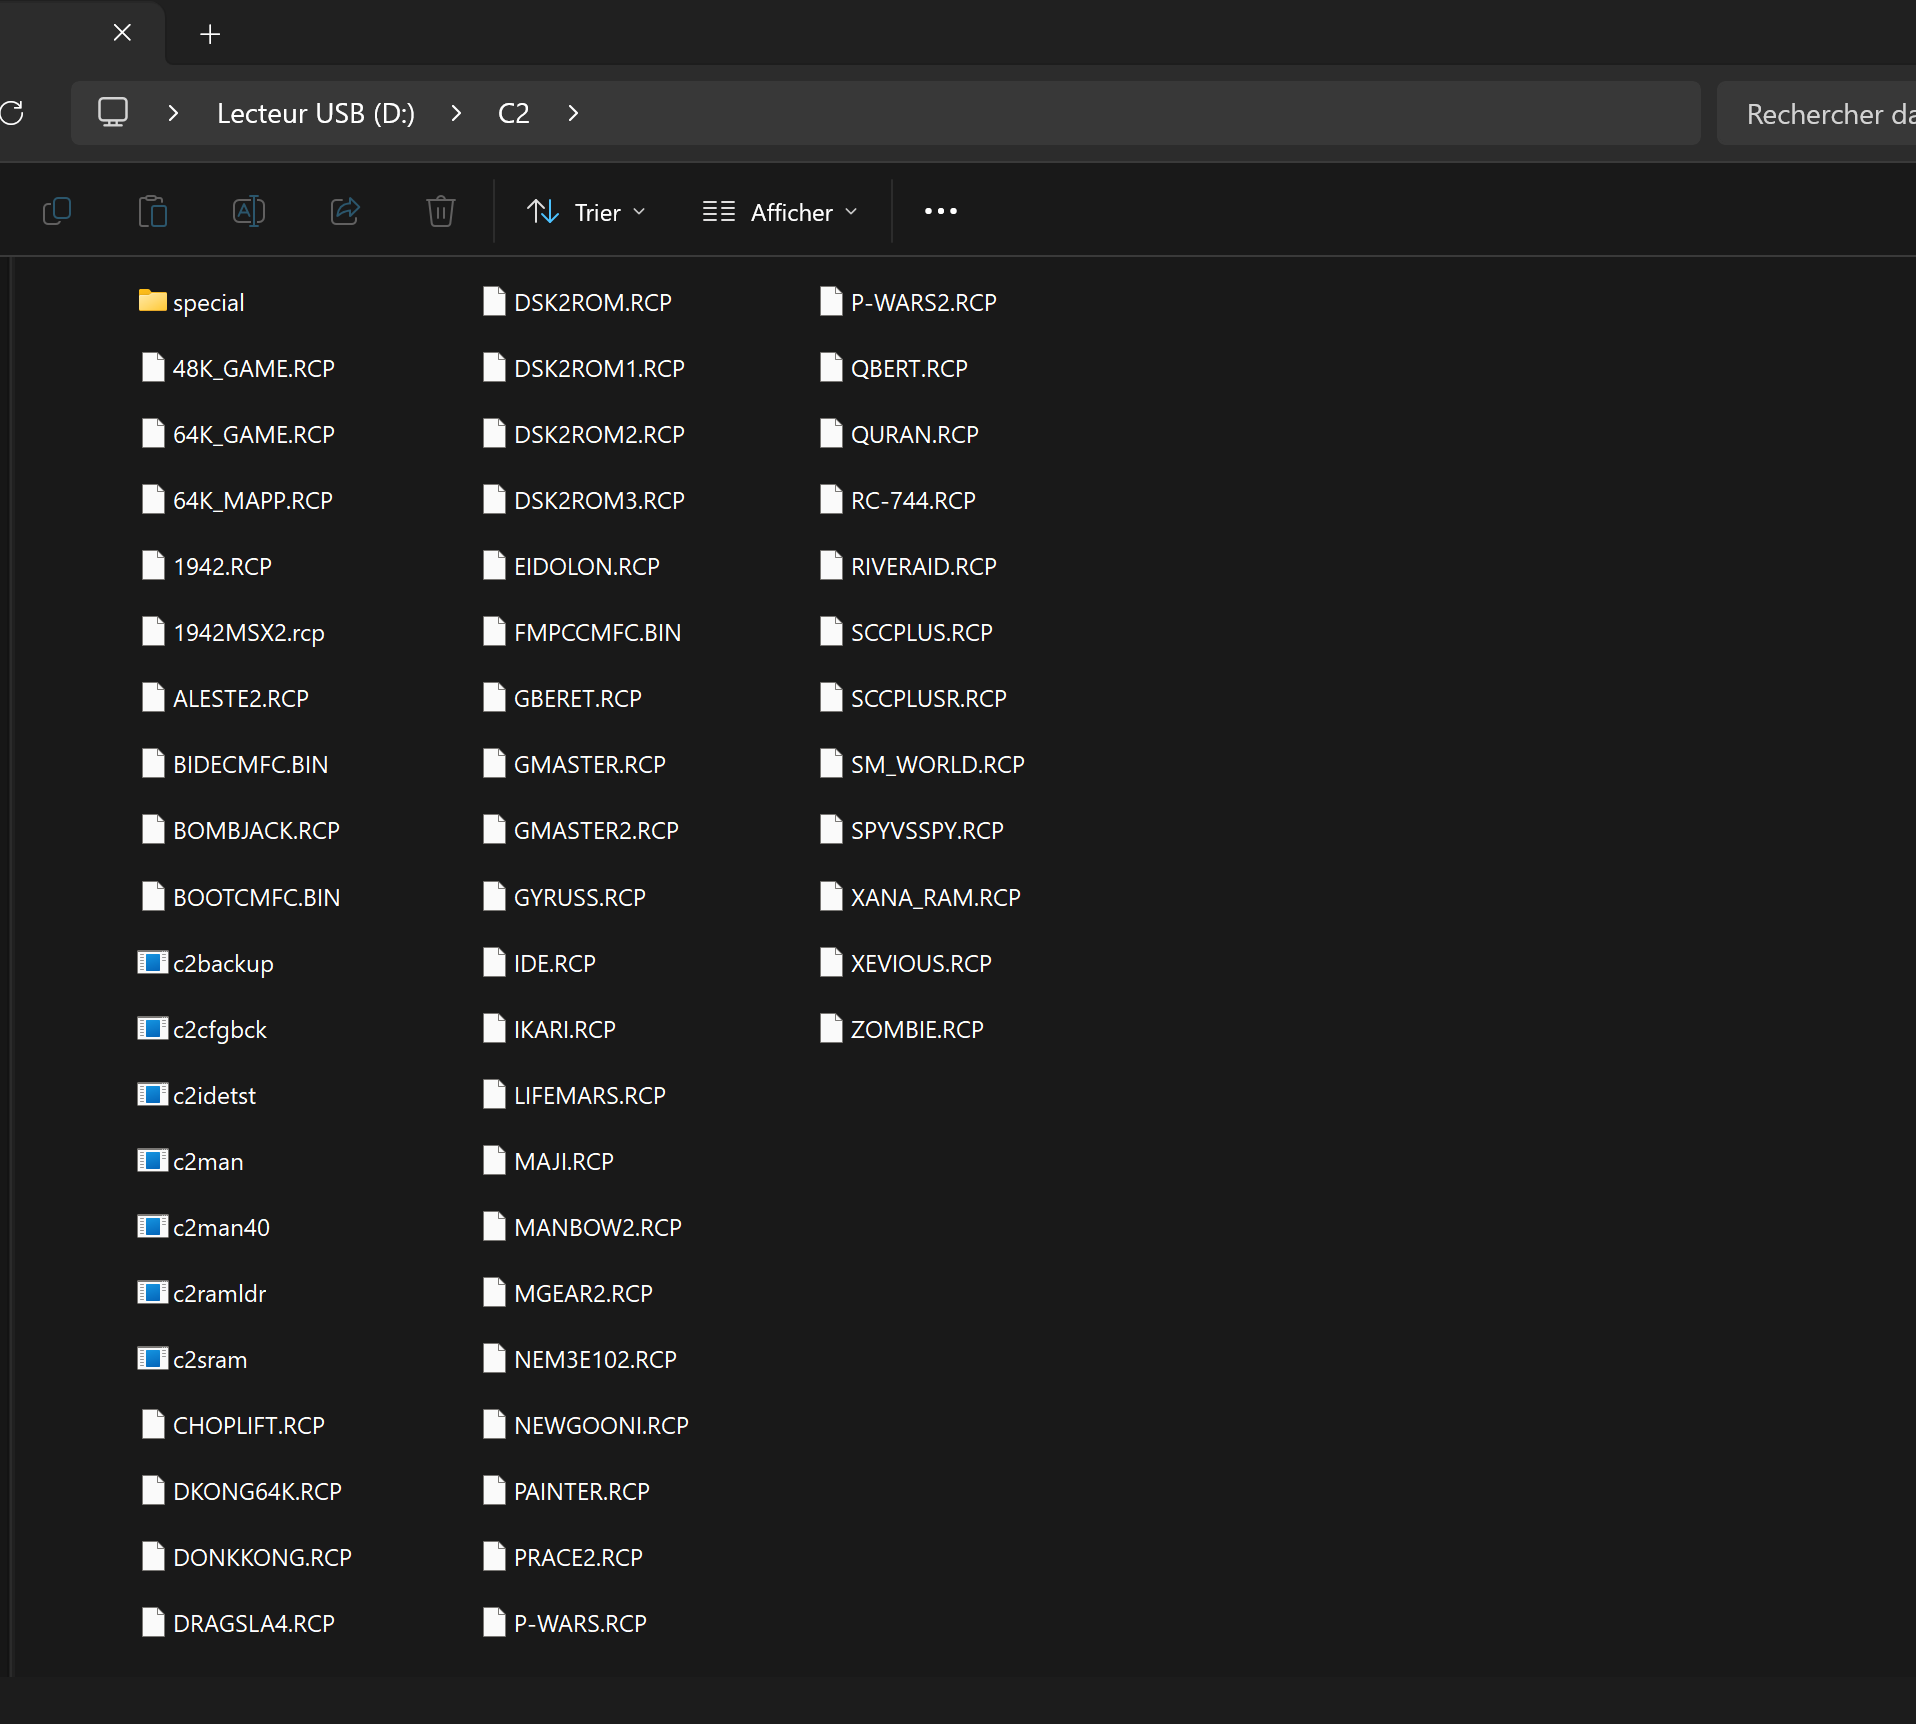The height and width of the screenshot is (1724, 1916).
Task: Click the refresh icon beside address bar
Action: (x=12, y=113)
